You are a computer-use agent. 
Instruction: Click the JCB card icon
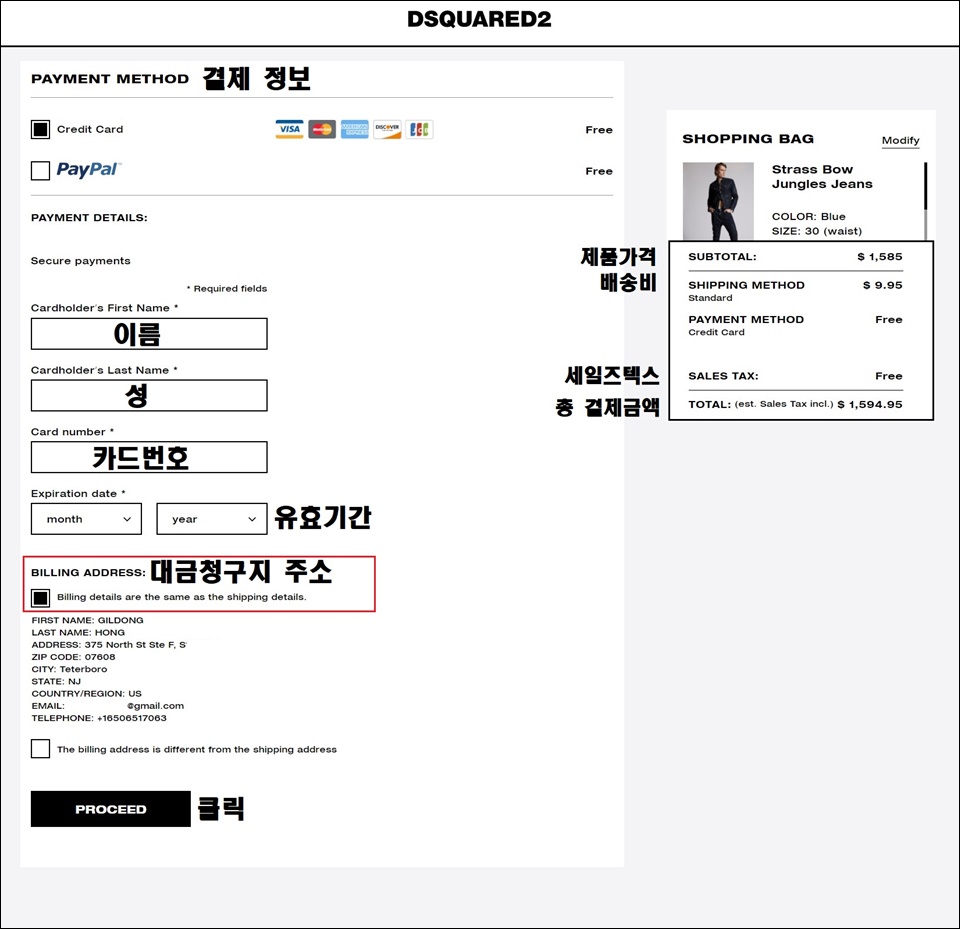click(419, 129)
